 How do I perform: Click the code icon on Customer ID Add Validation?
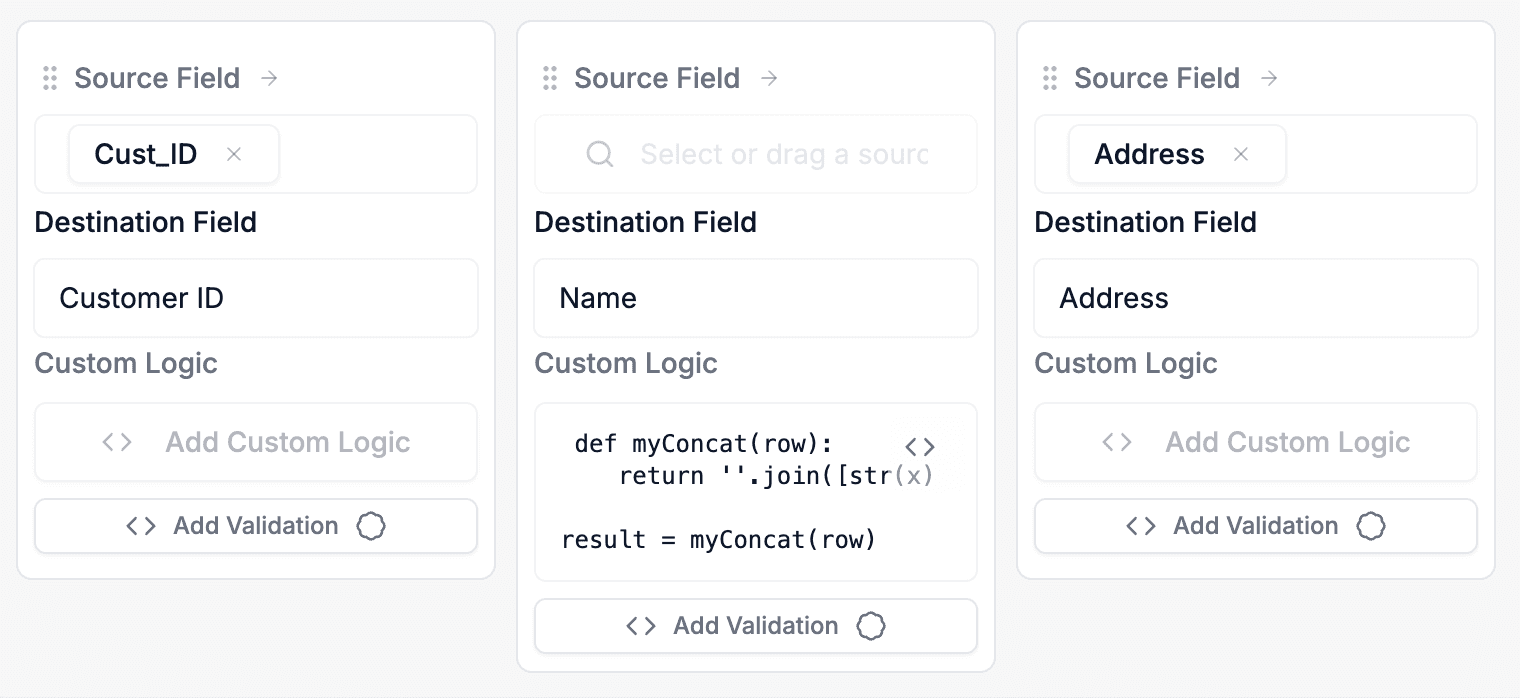(141, 526)
